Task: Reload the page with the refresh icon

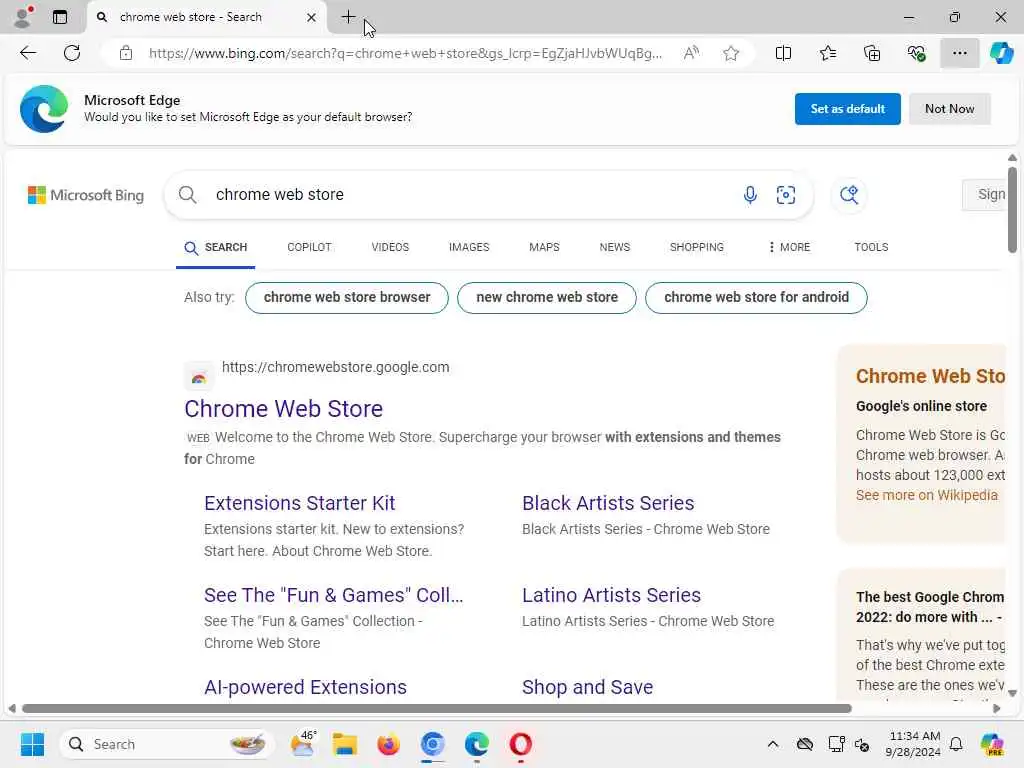Action: click(x=72, y=53)
